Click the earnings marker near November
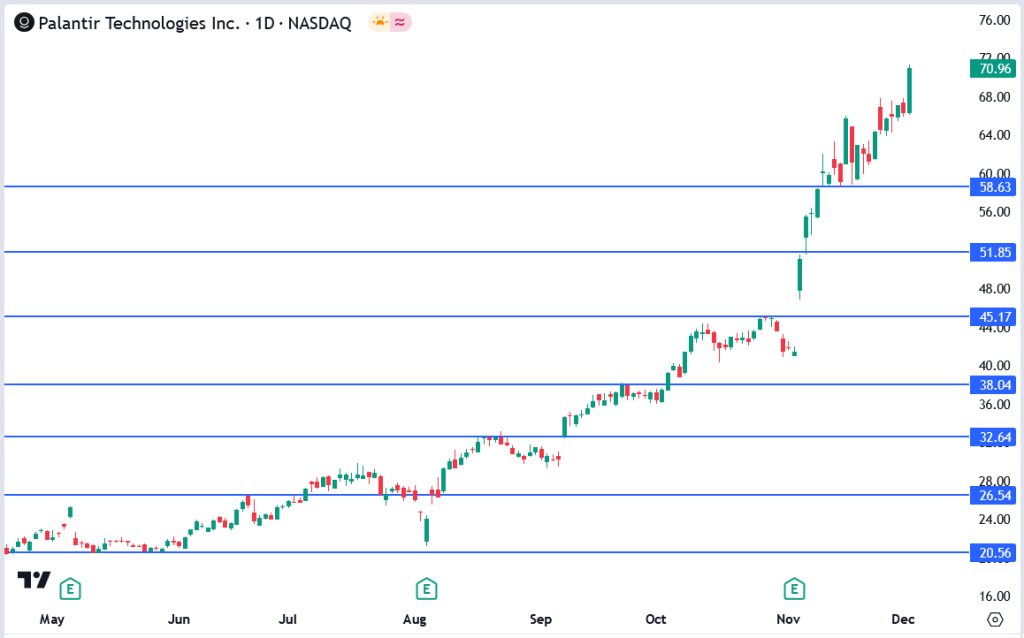This screenshot has height=638, width=1024. click(795, 589)
